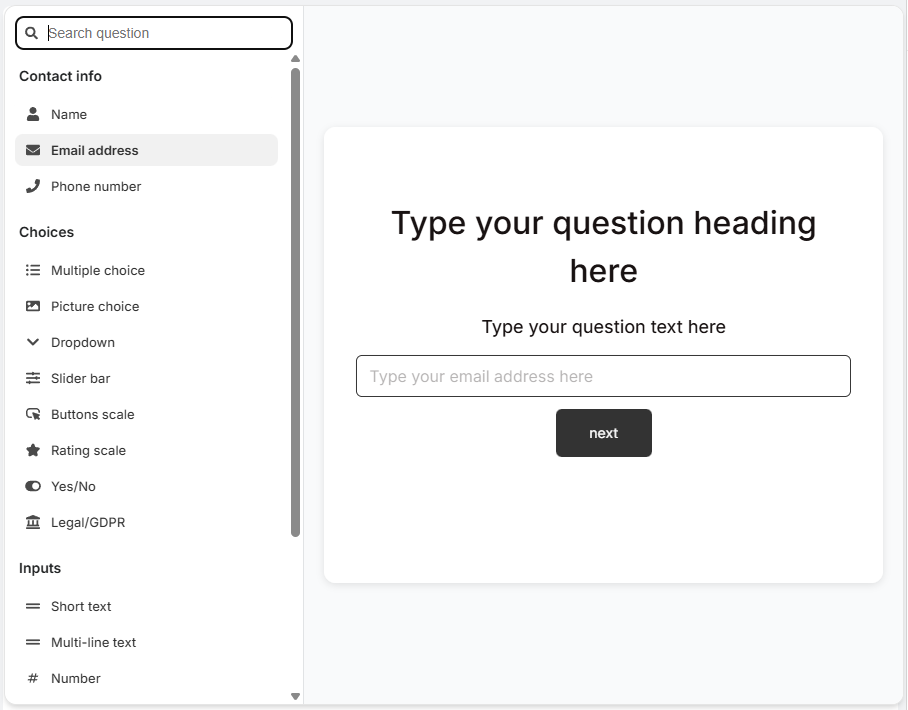This screenshot has height=710, width=908.
Task: Add a Short text input question
Action: pos(81,606)
